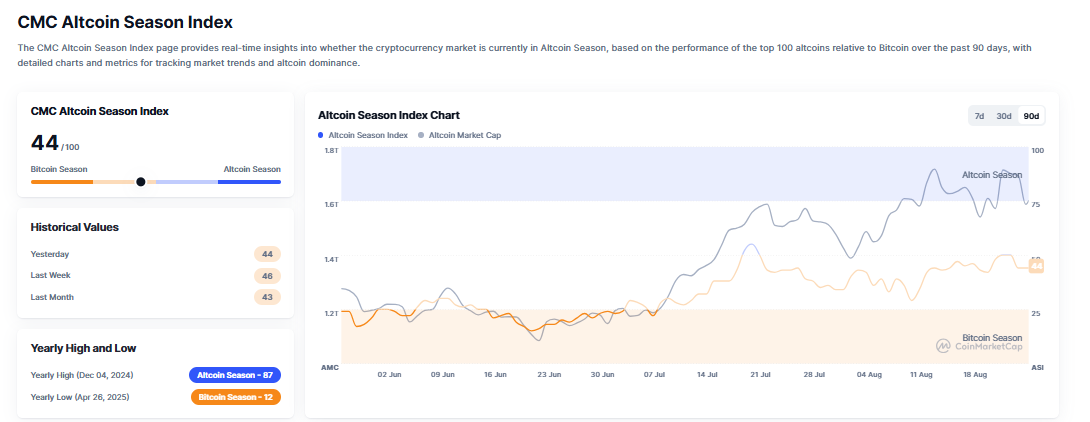This screenshot has height=422, width=1090.
Task: Click the black season index slider knob
Action: point(140,182)
